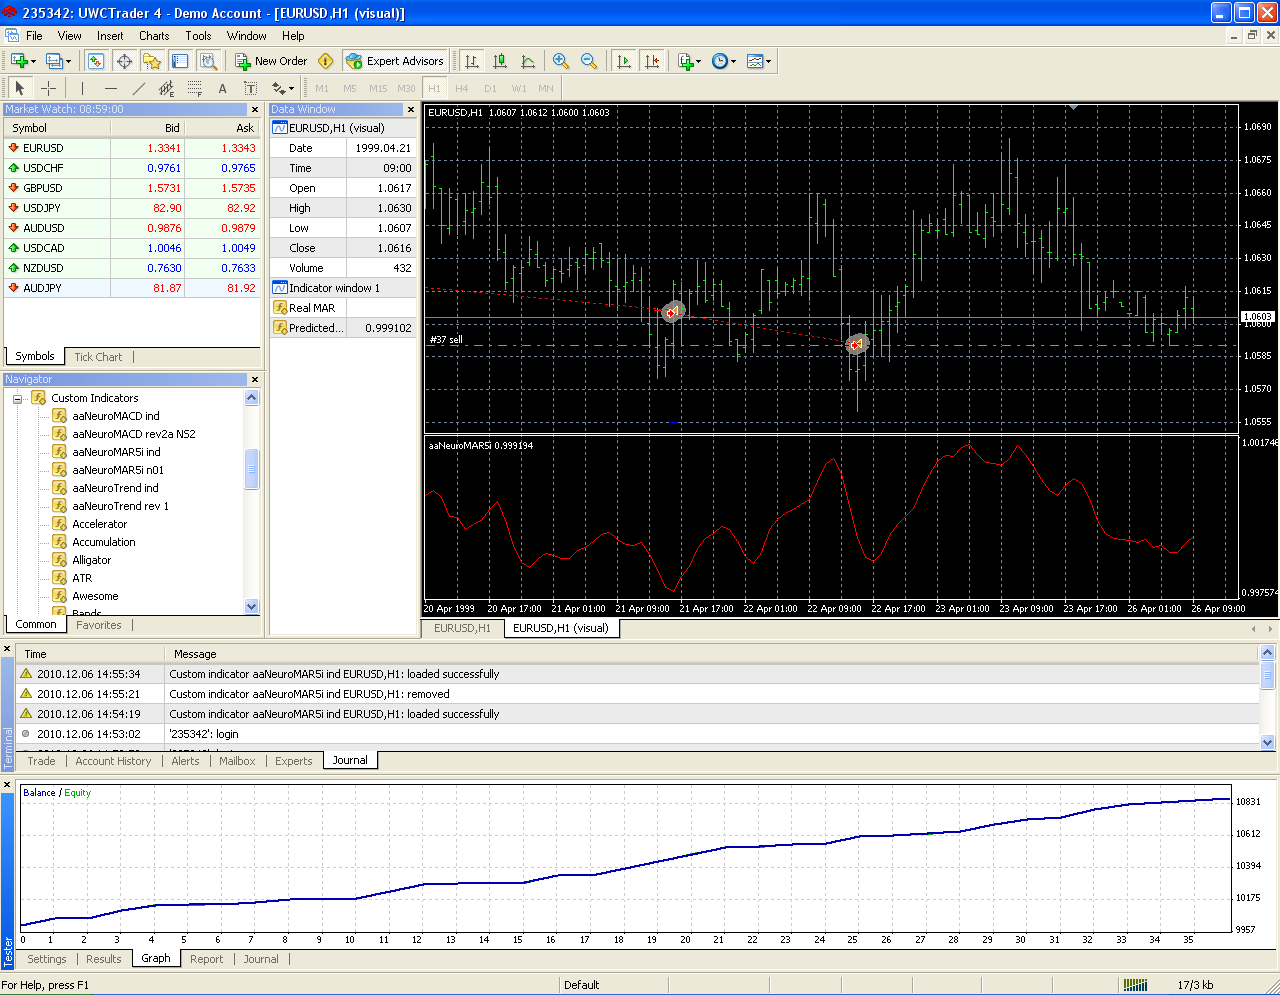This screenshot has width=1280, height=995.
Task: Open the Charts menu
Action: tap(154, 35)
